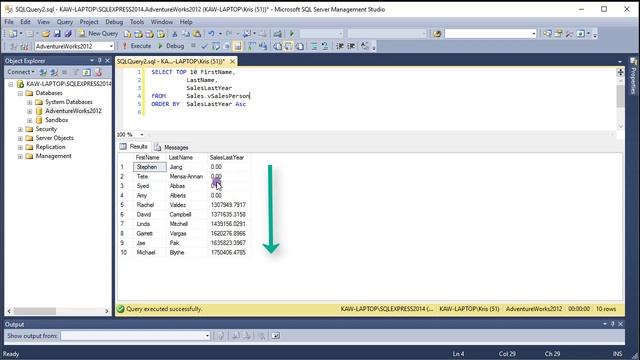Collapse the Databases folder
Viewport: 640px width, 360px height.
point(20,93)
